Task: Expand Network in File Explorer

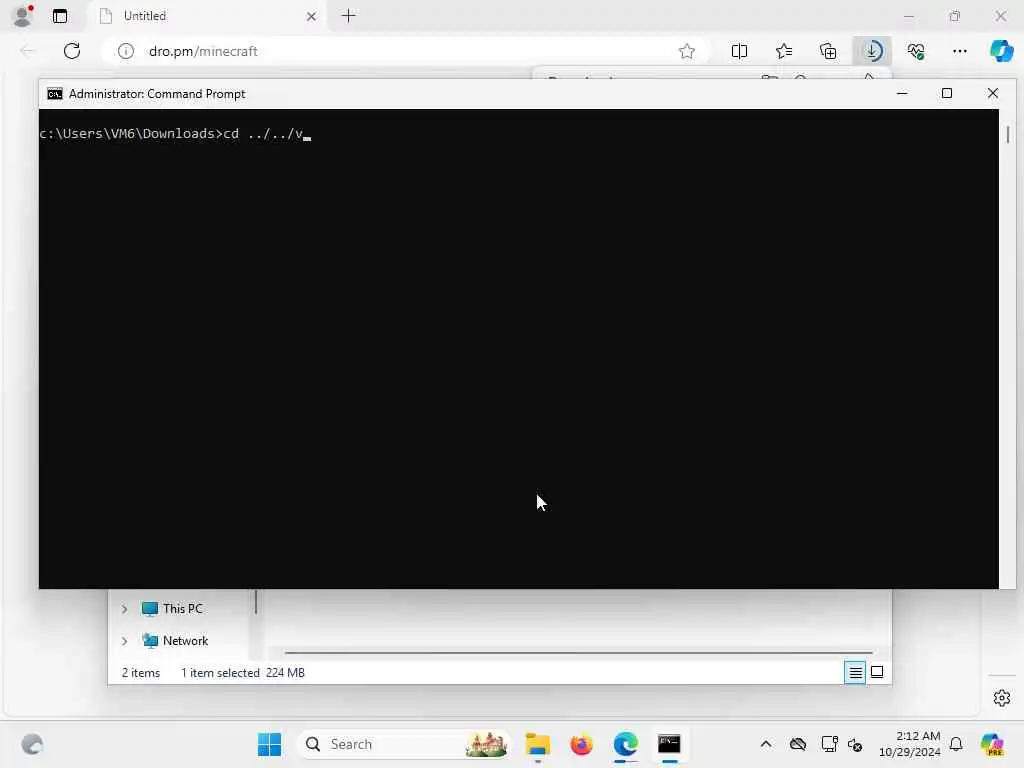Action: coord(125,641)
